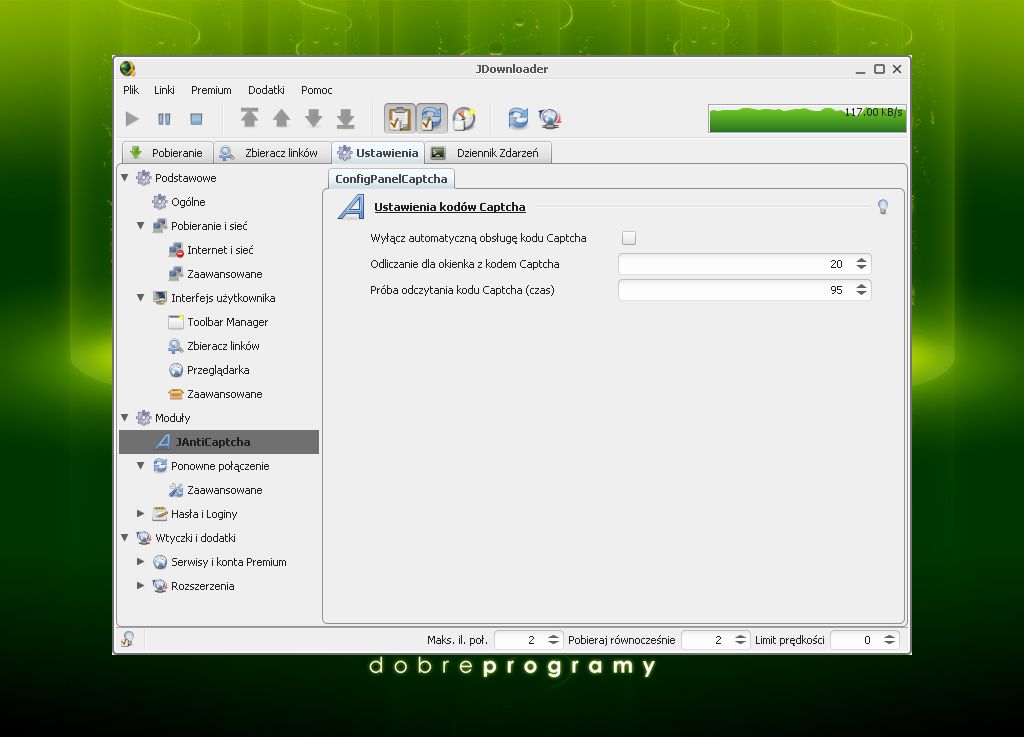Move selected item to bottom arrow icon
The image size is (1024, 737).
coord(345,119)
